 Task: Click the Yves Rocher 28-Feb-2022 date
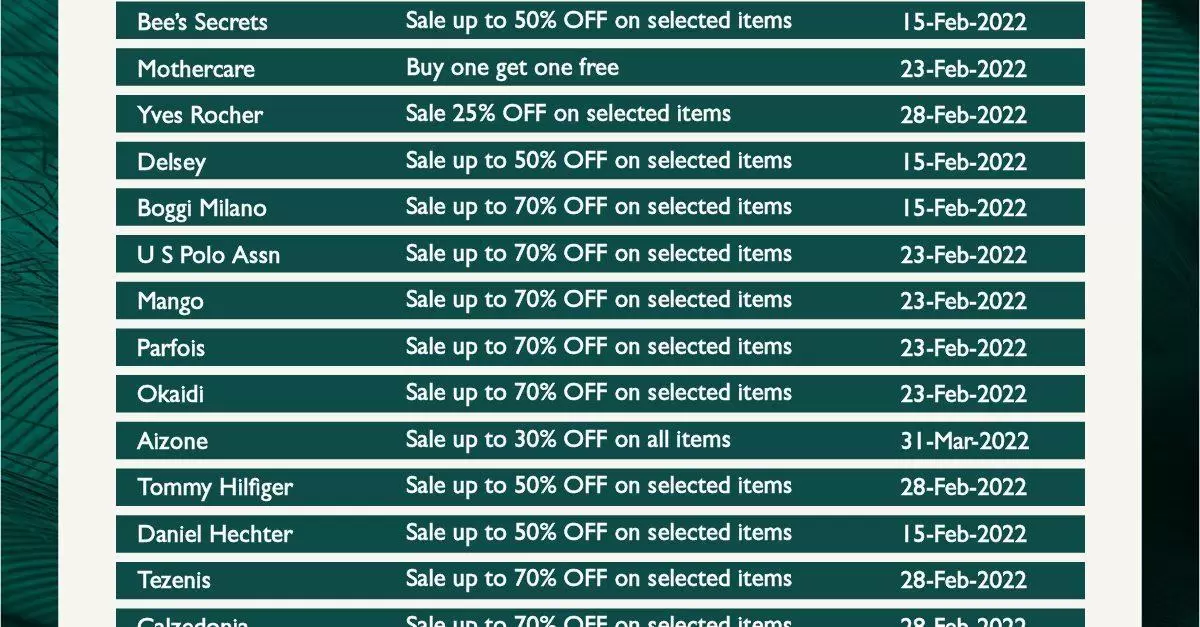click(x=964, y=115)
